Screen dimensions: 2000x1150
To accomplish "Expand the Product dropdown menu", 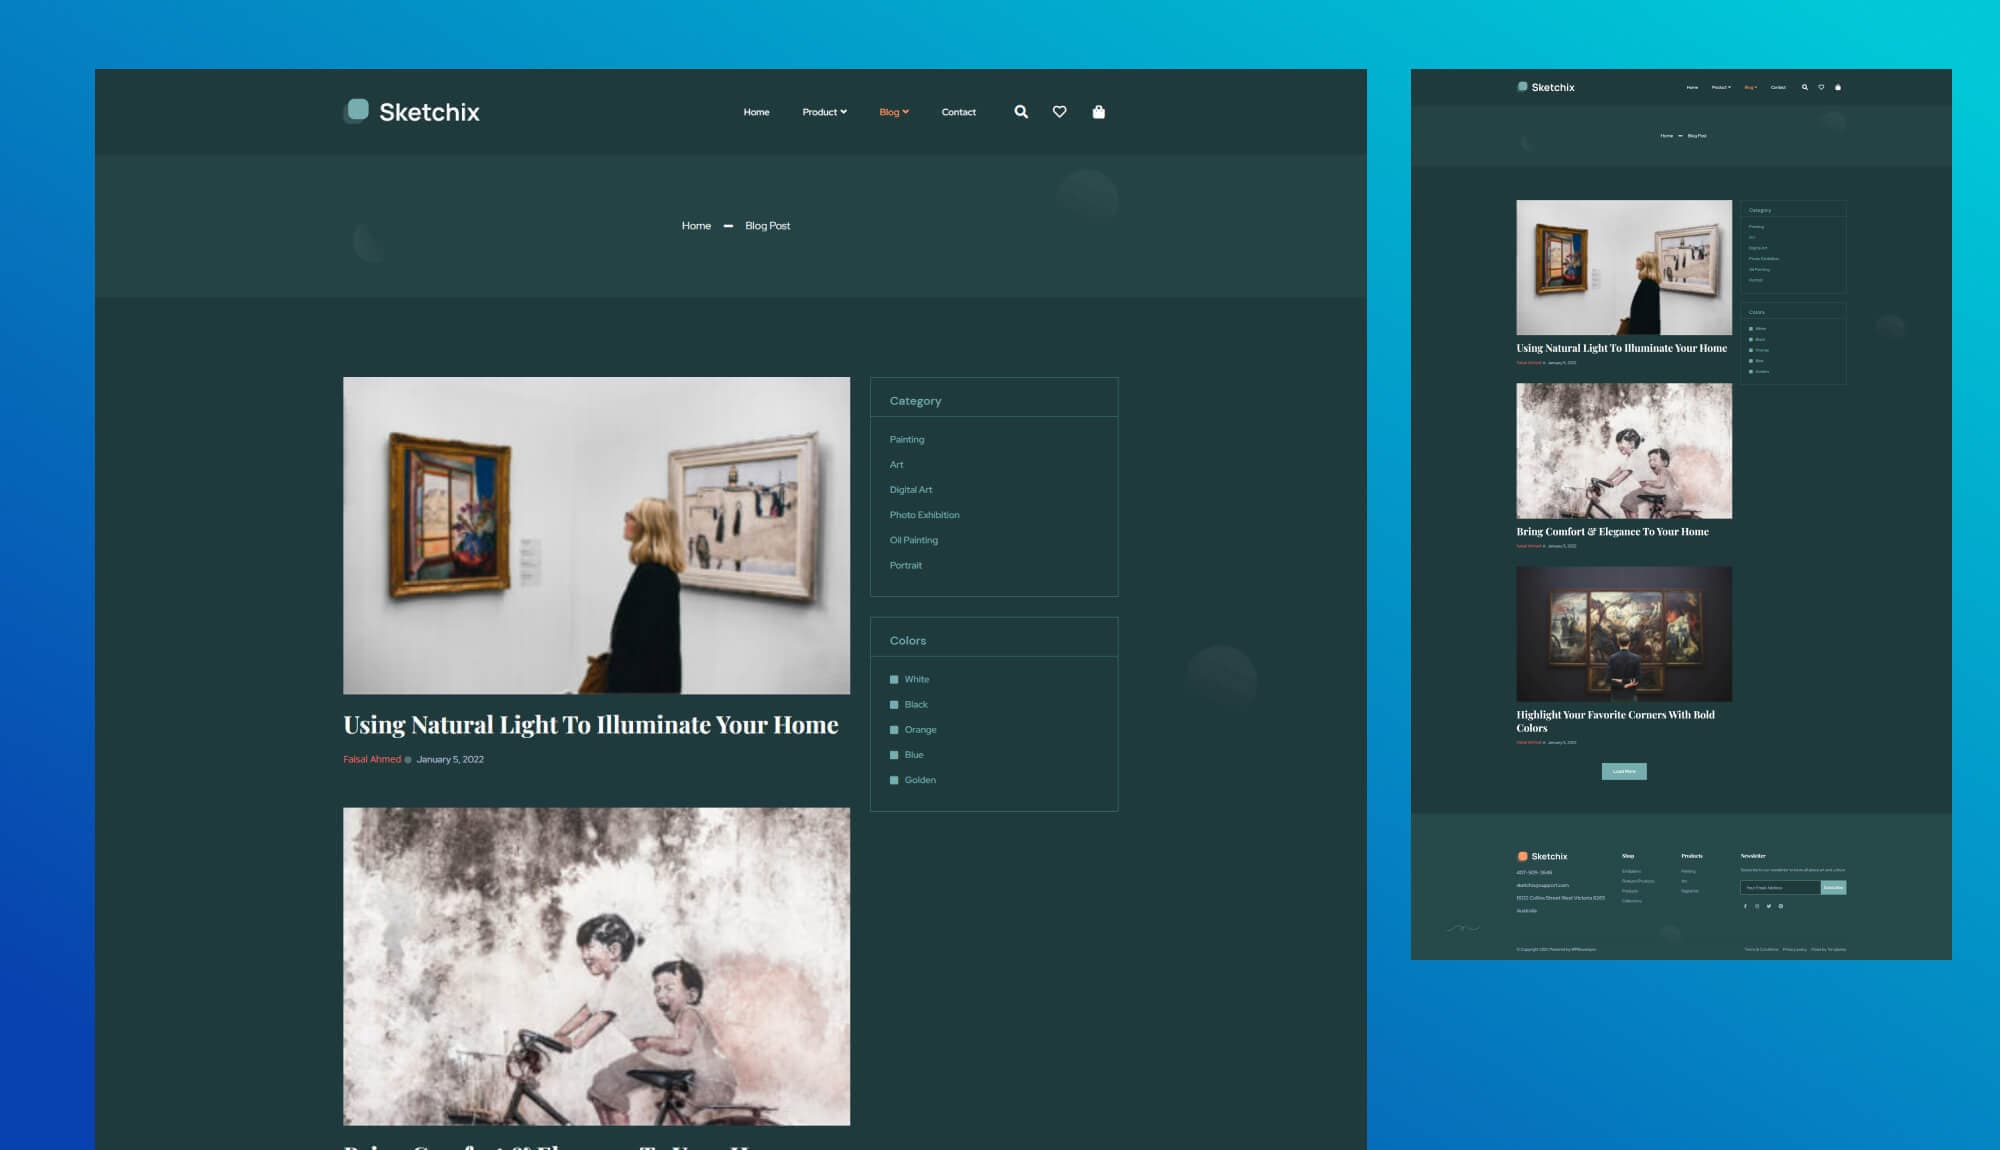I will point(824,112).
